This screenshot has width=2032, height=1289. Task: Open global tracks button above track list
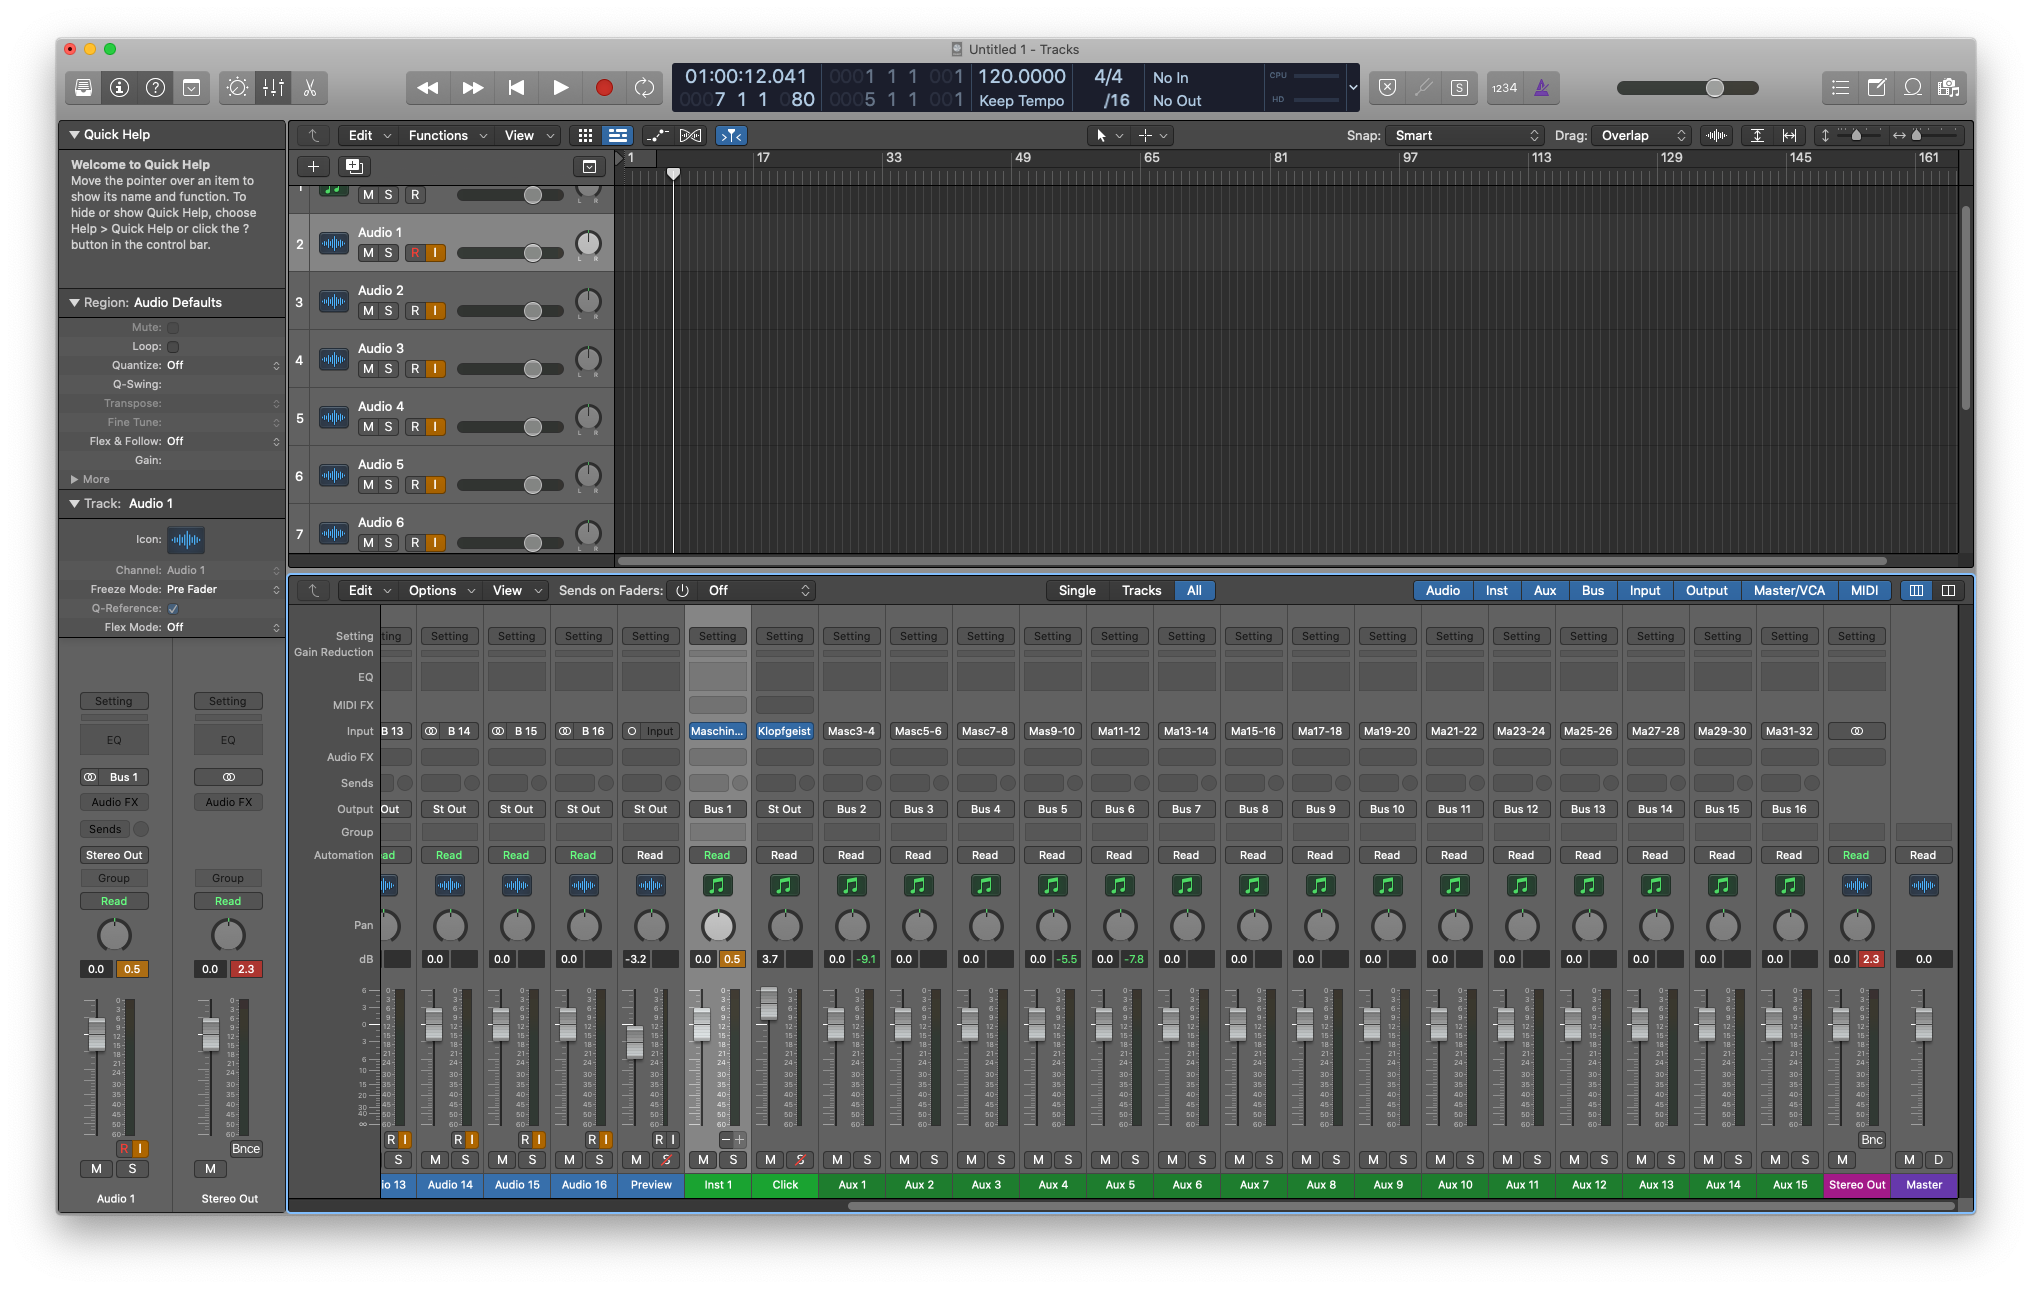pos(589,167)
